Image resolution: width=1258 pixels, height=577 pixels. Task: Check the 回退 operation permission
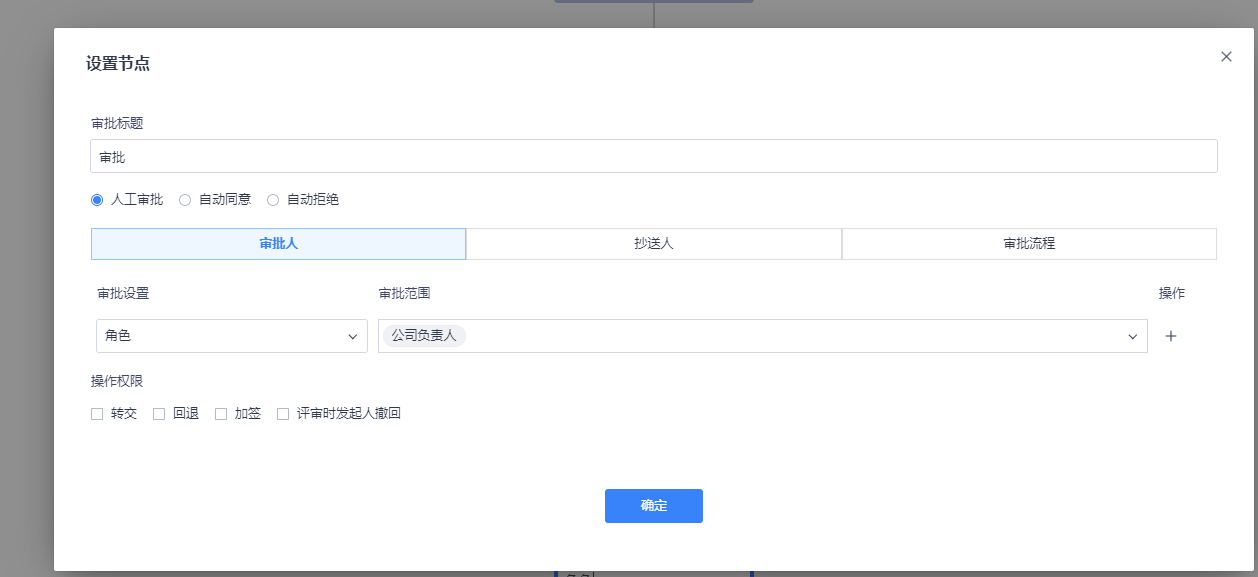pos(159,413)
